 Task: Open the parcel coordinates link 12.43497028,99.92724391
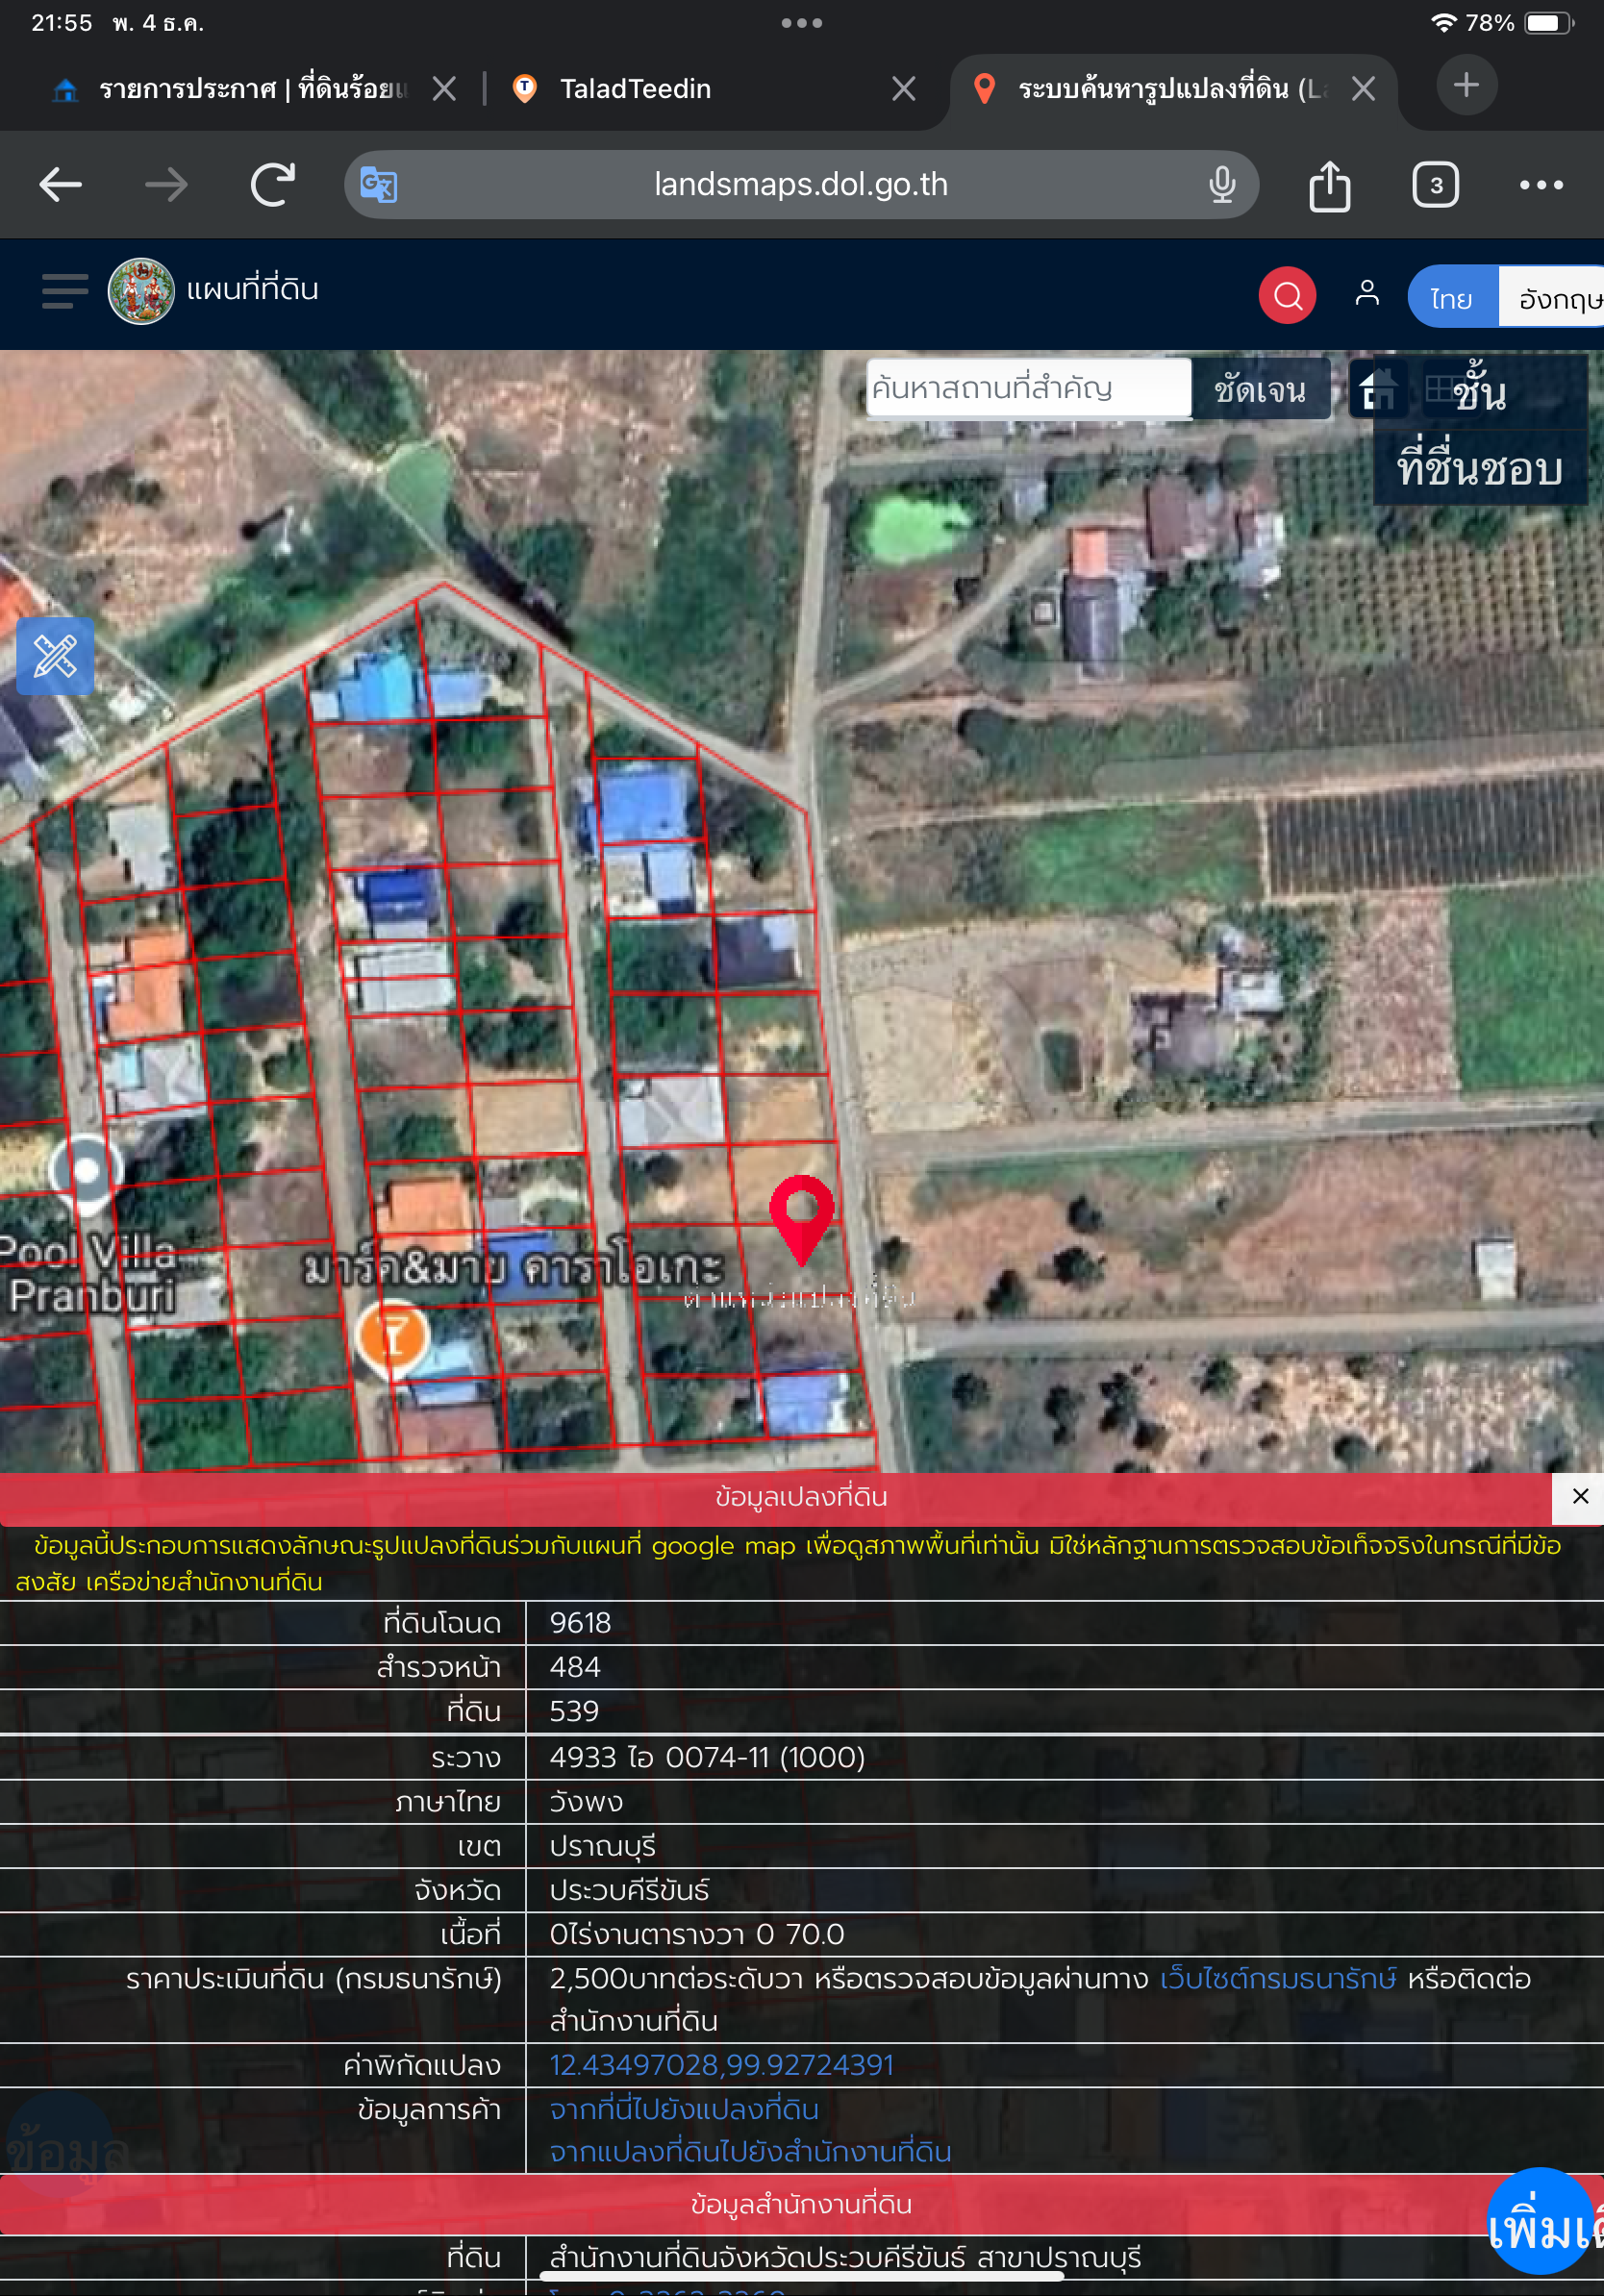click(x=721, y=2064)
